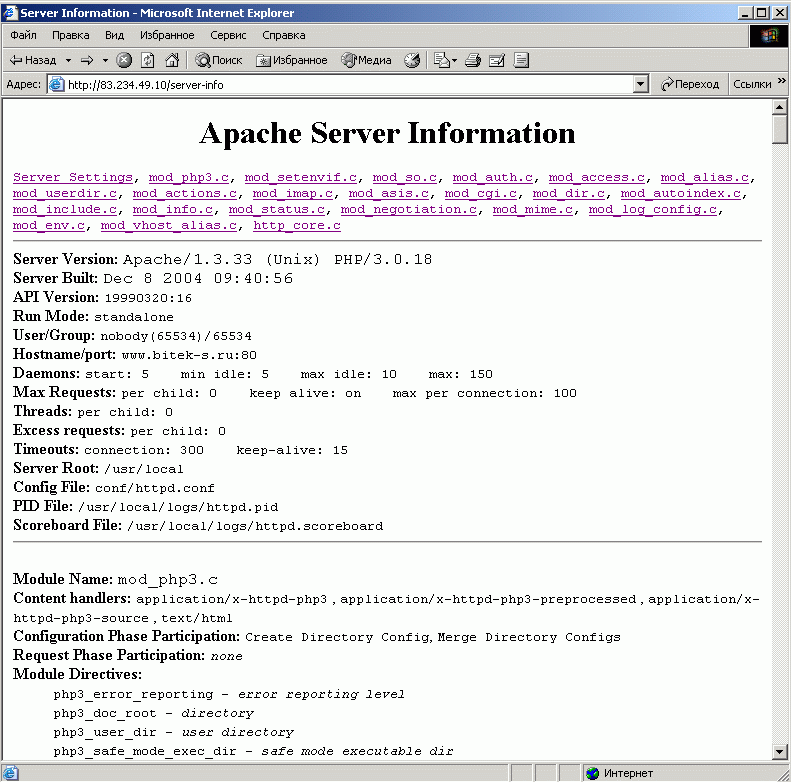Follow the mod_php3.c link
This screenshot has width=791, height=782.
[189, 178]
